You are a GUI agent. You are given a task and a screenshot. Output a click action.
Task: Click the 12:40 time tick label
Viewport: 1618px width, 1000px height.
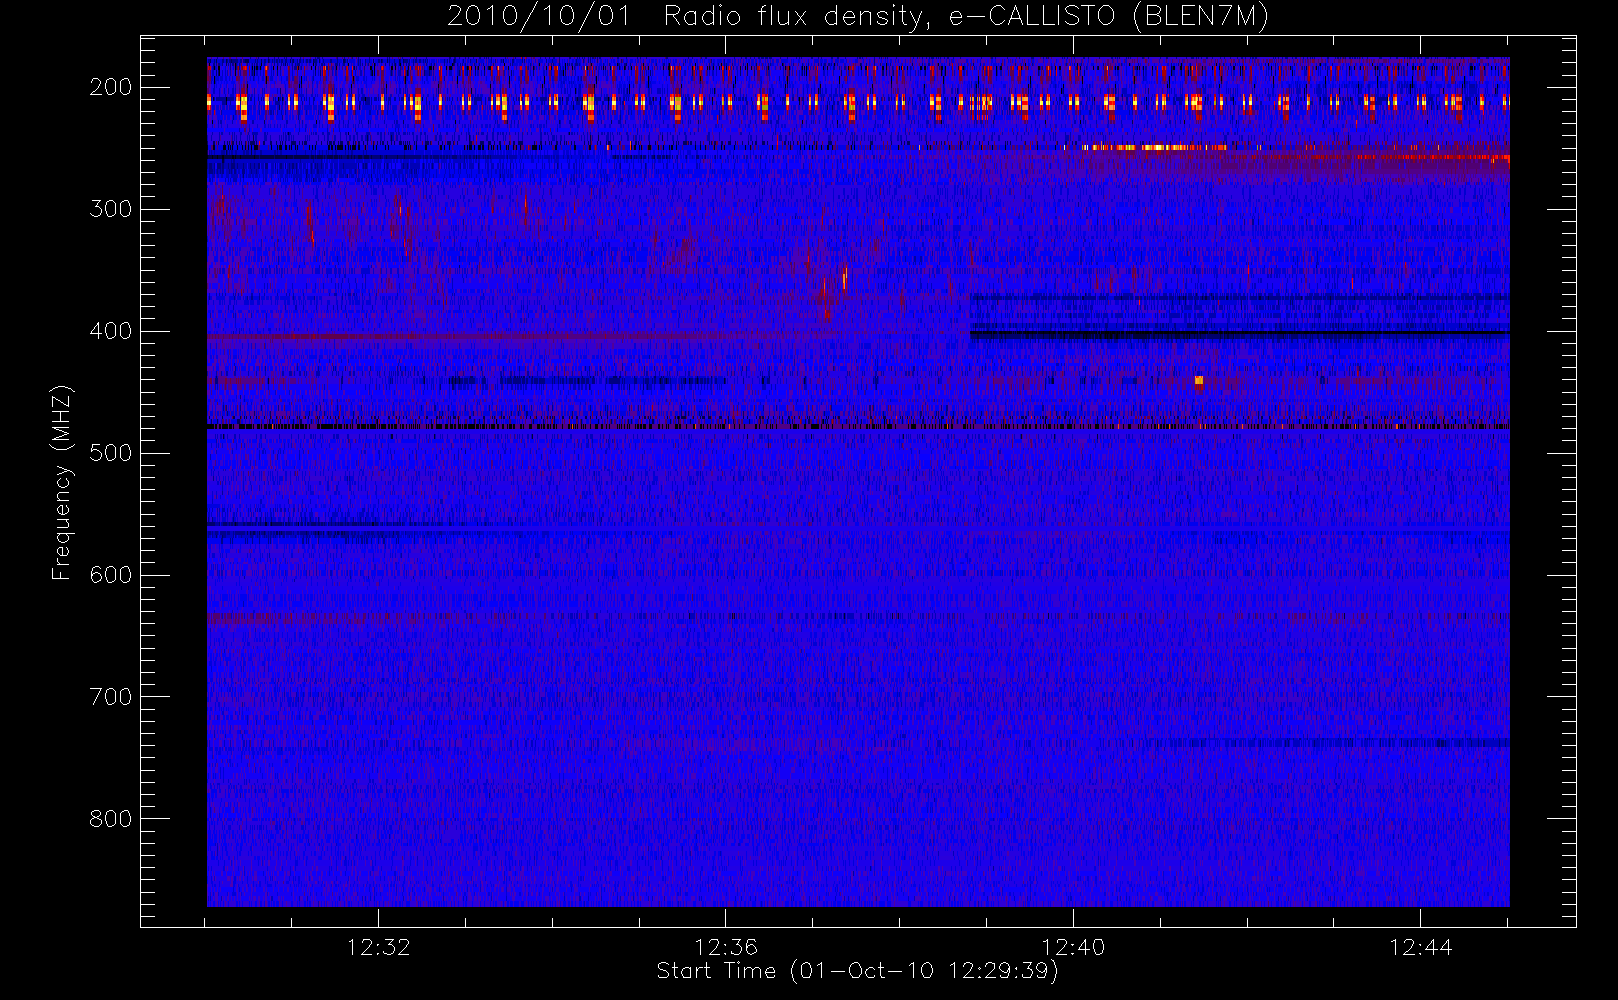[x=1073, y=947]
